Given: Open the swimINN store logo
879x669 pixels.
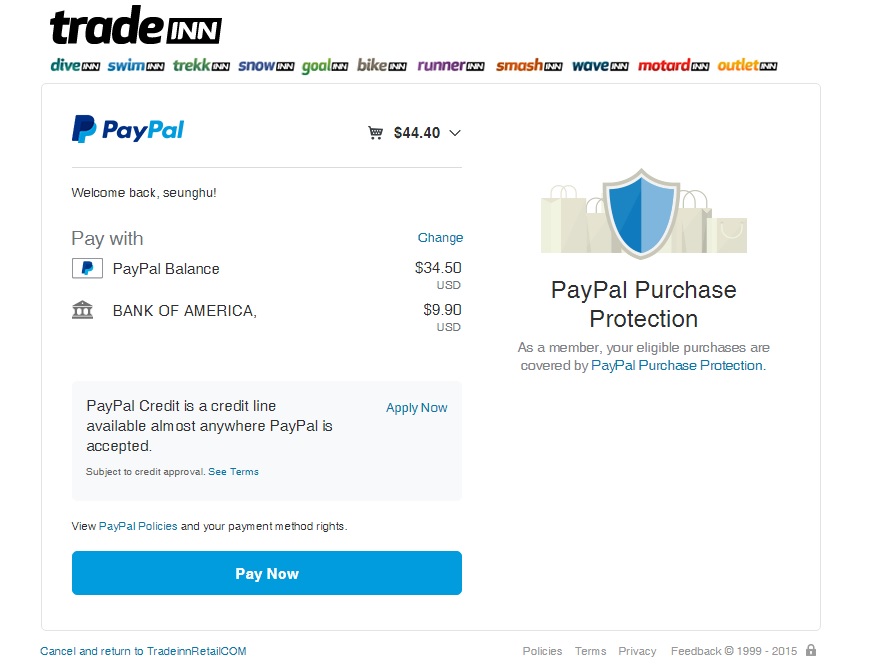Looking at the screenshot, I should pyautogui.click(x=136, y=66).
